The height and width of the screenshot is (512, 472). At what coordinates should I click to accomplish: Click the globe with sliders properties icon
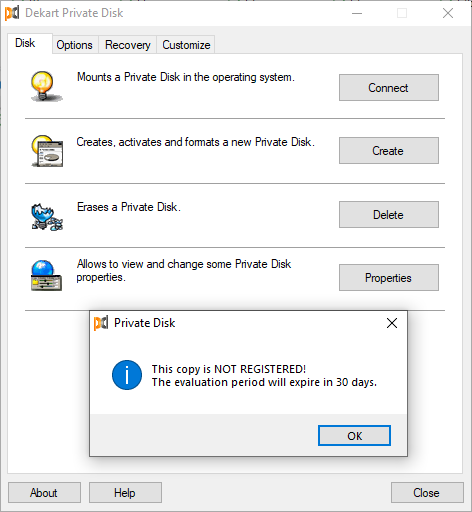coord(46,276)
